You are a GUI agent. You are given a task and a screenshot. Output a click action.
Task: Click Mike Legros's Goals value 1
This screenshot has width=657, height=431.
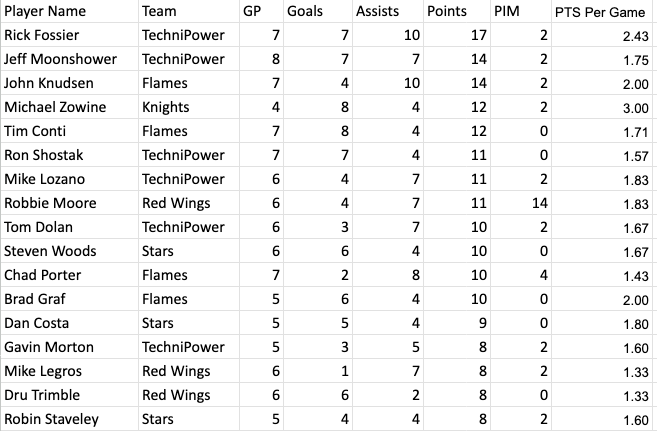pos(318,371)
